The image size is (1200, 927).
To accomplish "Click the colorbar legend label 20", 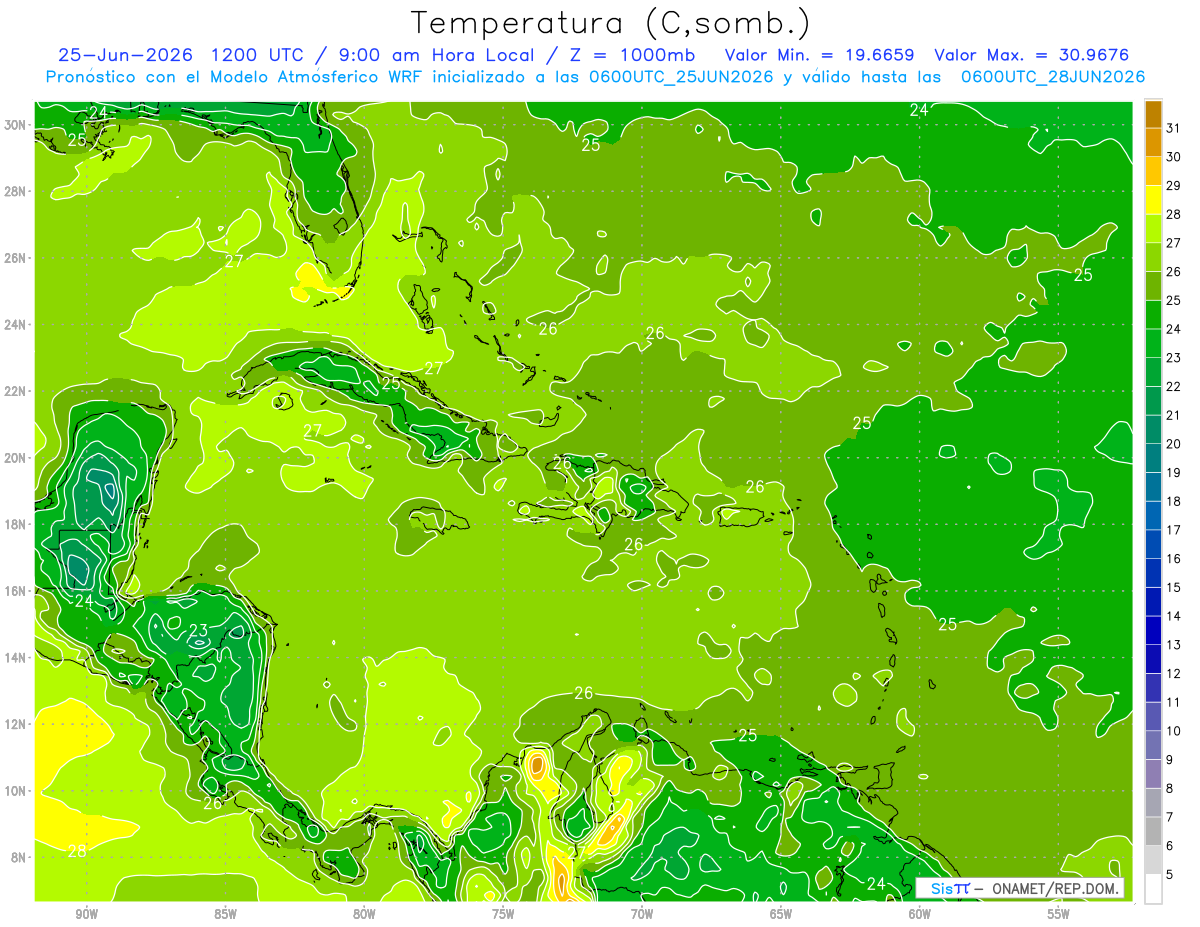I will click(x=1174, y=444).
